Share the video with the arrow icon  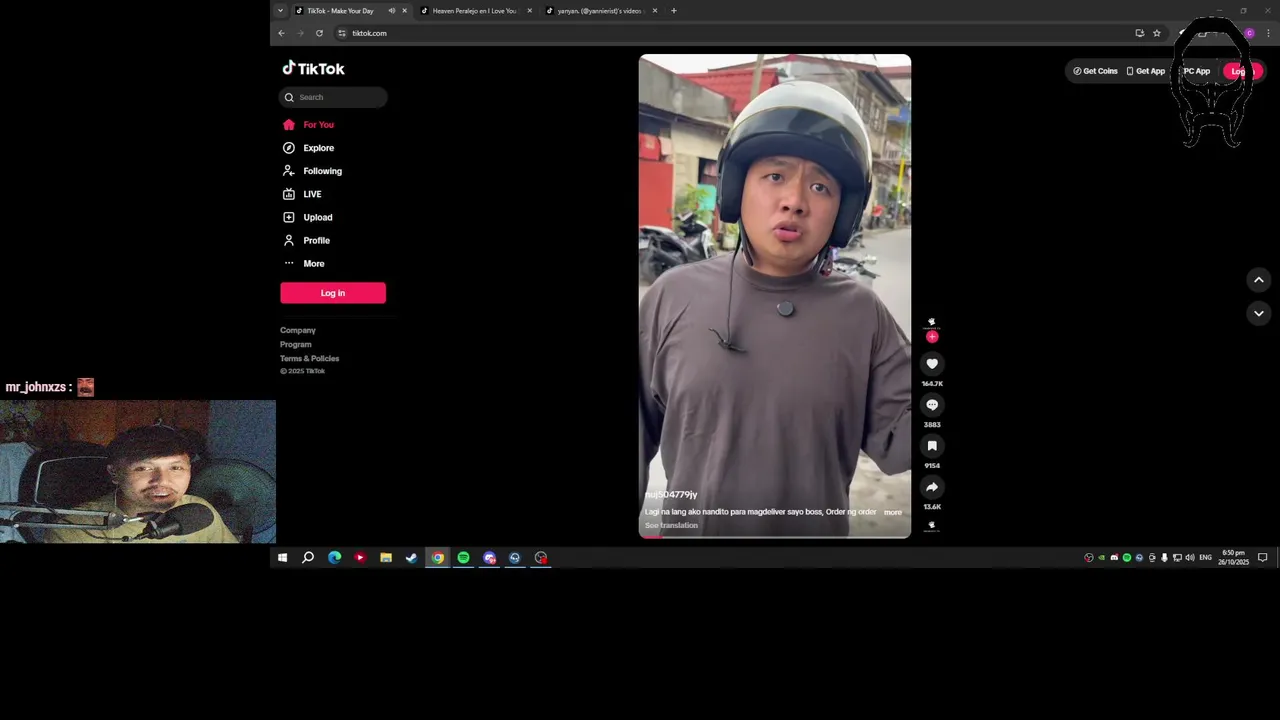pyautogui.click(x=932, y=487)
